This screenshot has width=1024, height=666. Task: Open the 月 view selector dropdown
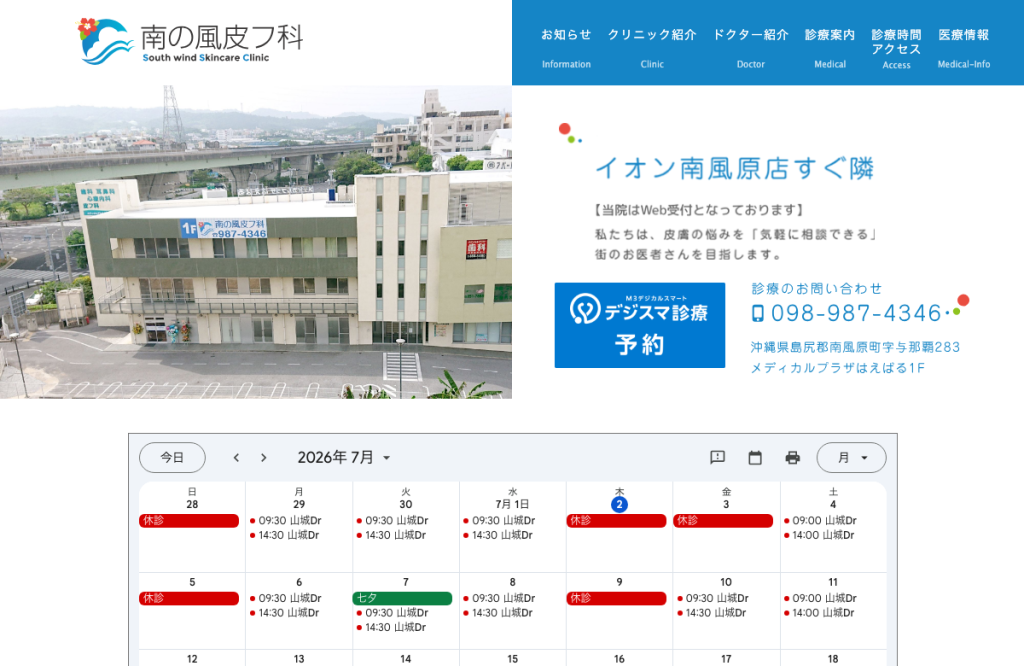click(852, 458)
